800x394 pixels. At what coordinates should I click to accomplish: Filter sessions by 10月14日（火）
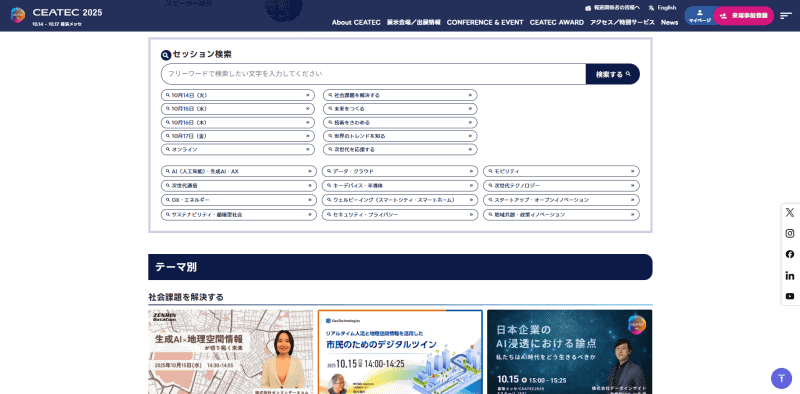click(x=238, y=95)
